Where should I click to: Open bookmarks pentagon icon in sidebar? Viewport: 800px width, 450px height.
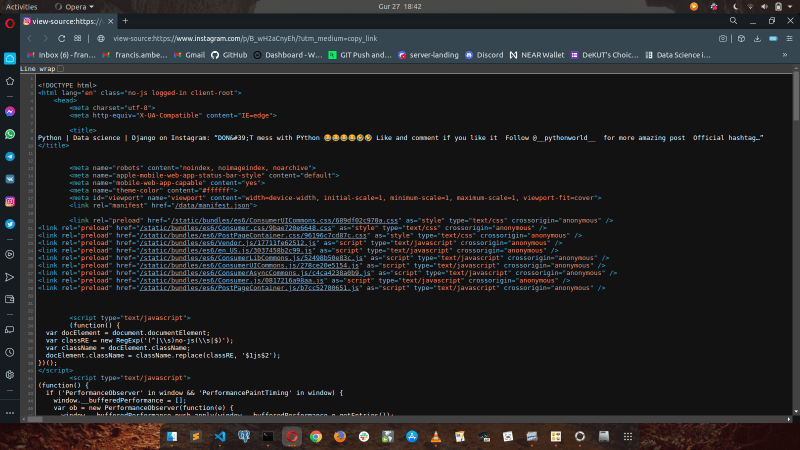point(10,81)
